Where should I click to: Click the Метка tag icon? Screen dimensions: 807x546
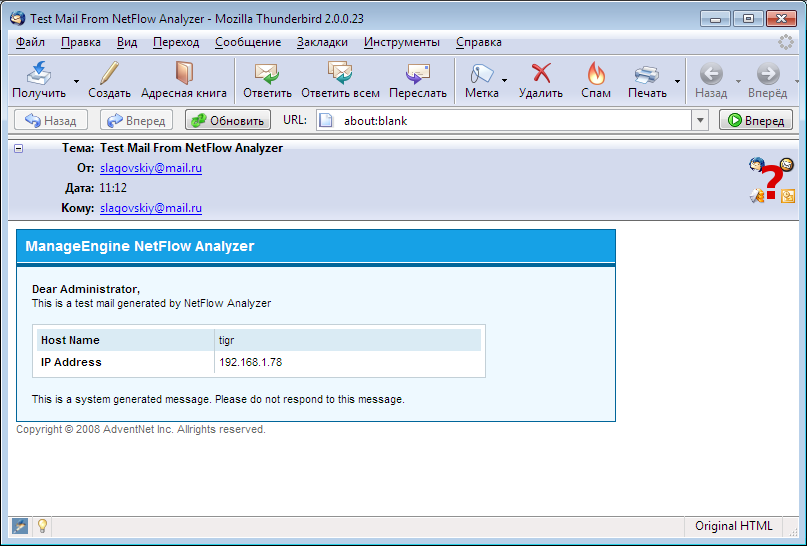click(482, 74)
